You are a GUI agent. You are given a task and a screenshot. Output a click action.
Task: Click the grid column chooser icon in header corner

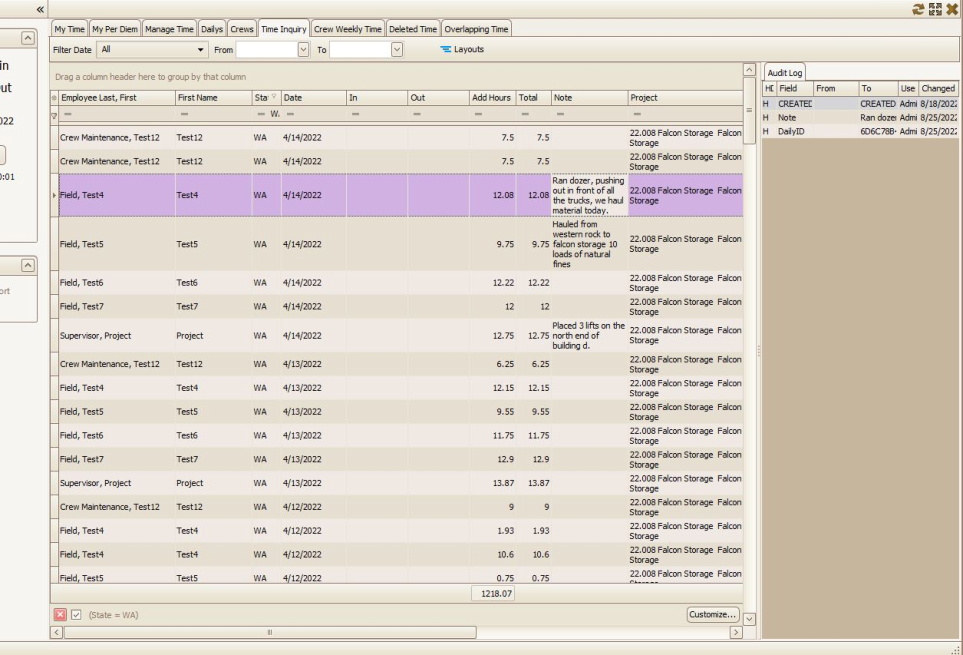(x=54, y=98)
